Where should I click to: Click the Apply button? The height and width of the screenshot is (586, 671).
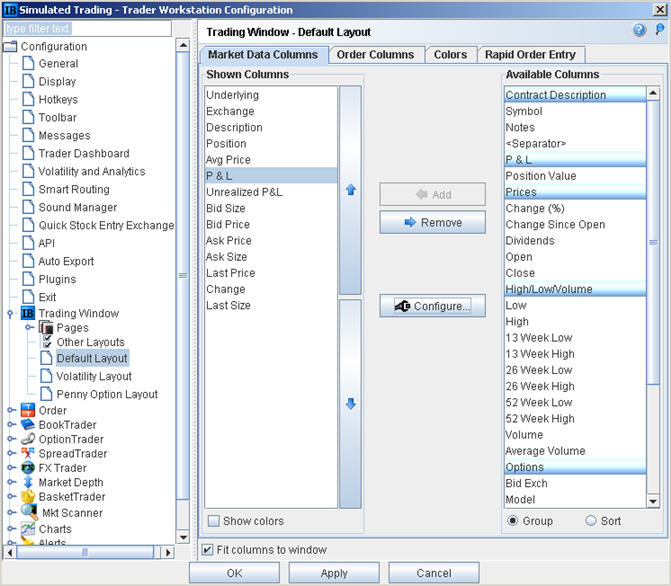[x=334, y=573]
